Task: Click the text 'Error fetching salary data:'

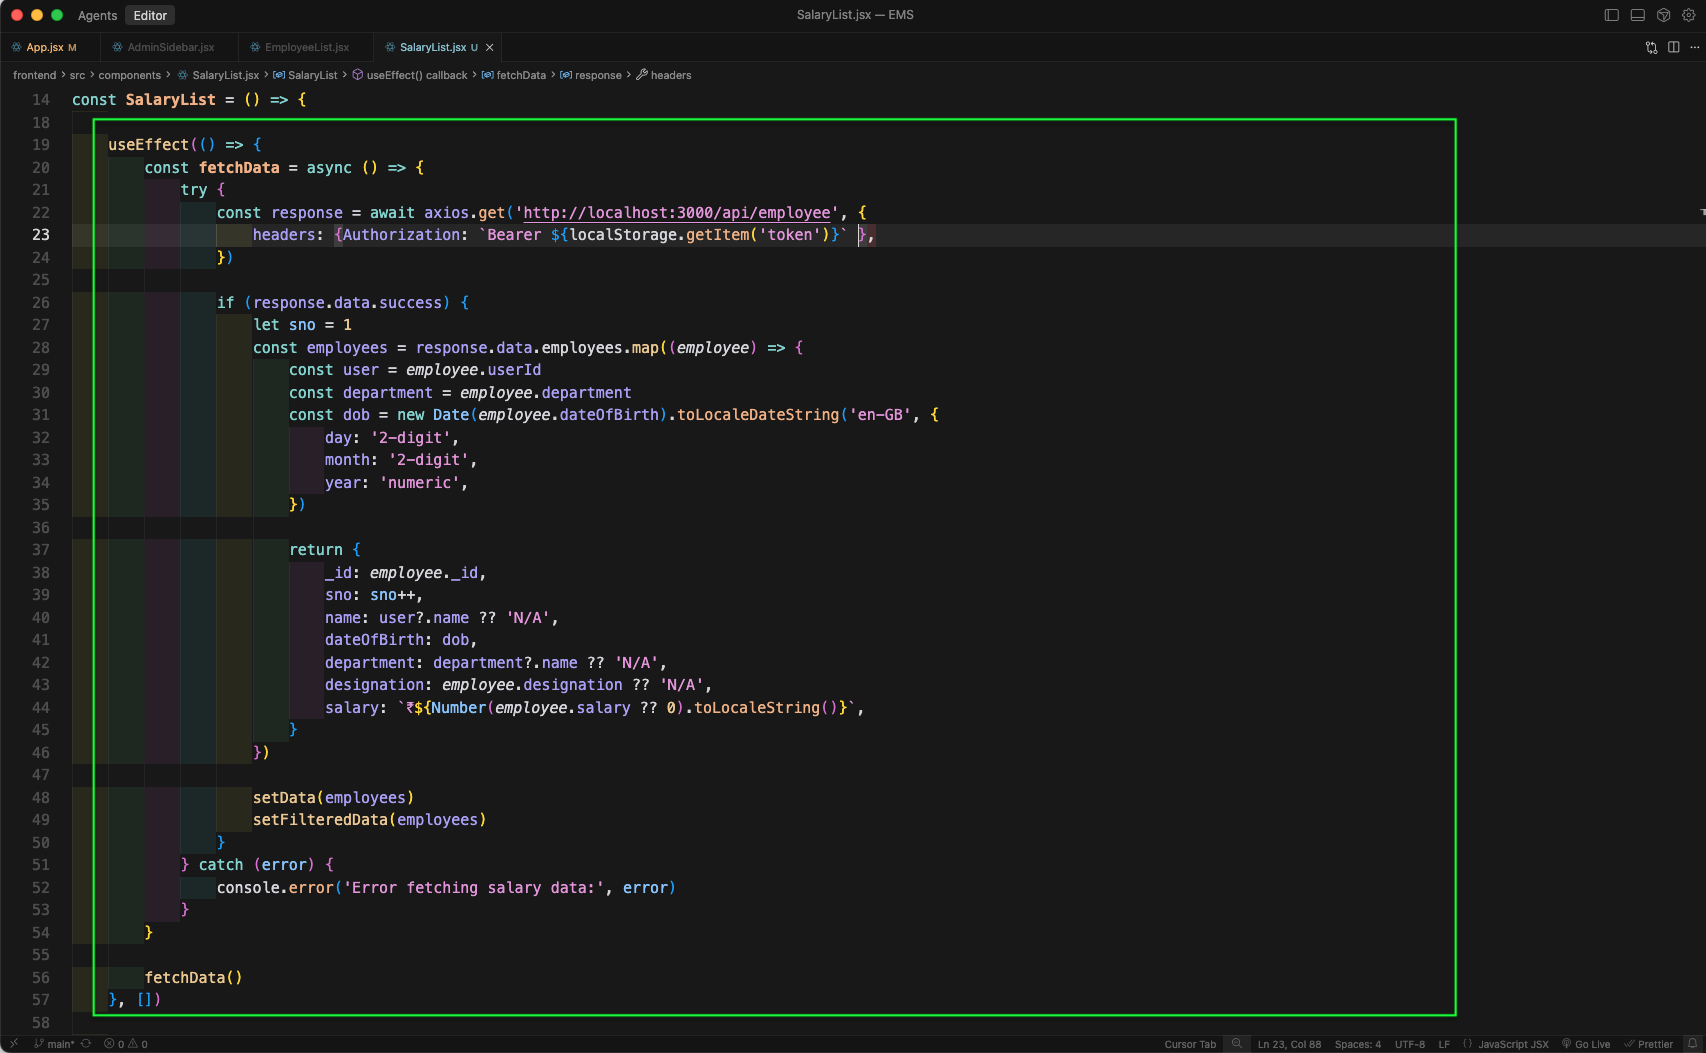Action: pyautogui.click(x=475, y=888)
